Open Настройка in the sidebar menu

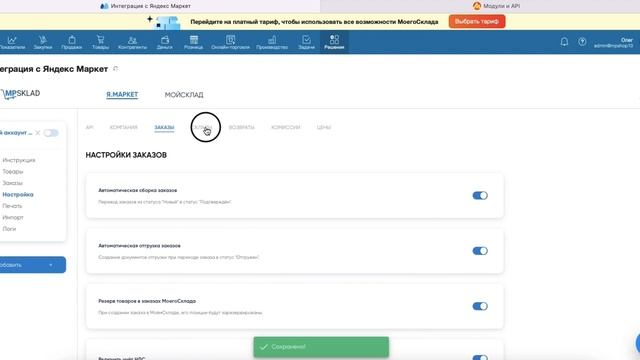click(18, 194)
